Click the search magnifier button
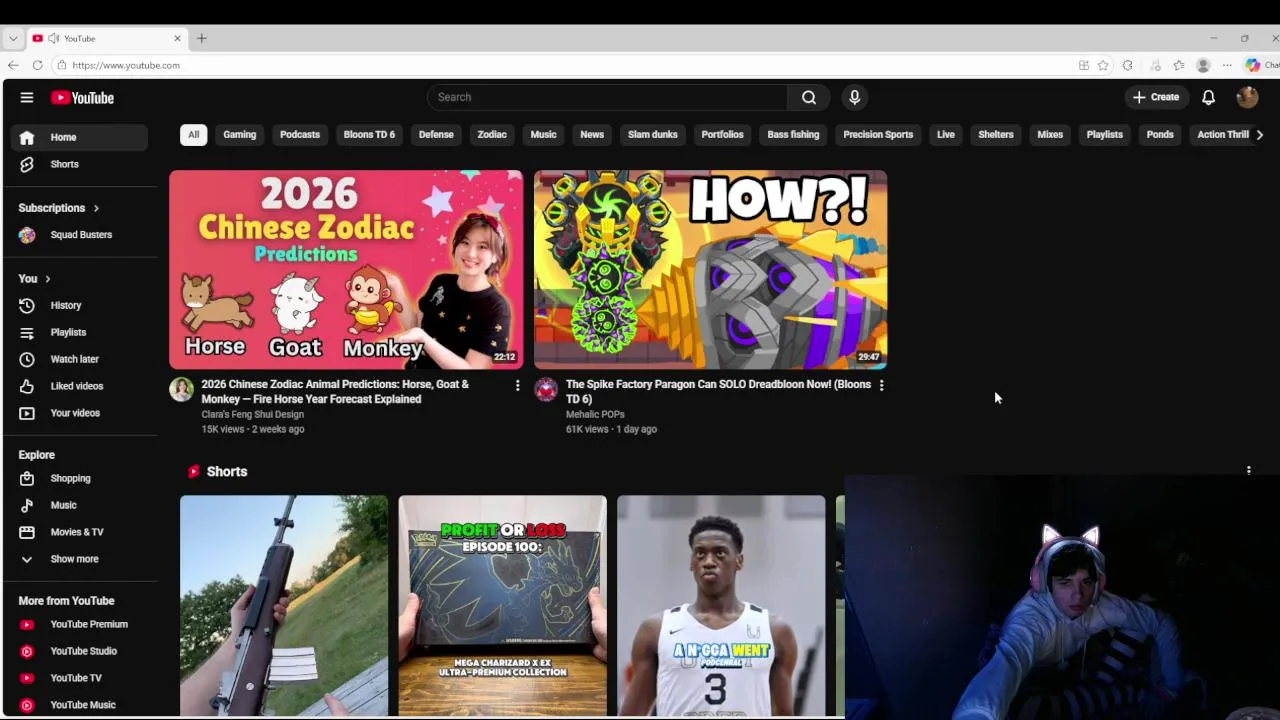Viewport: 1280px width, 720px height. click(x=809, y=97)
